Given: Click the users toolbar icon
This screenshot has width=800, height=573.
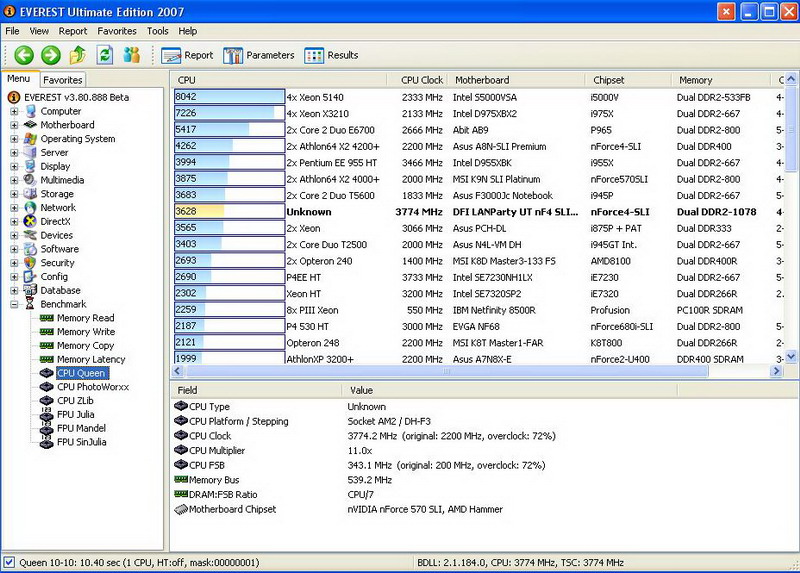Looking at the screenshot, I should [132, 55].
